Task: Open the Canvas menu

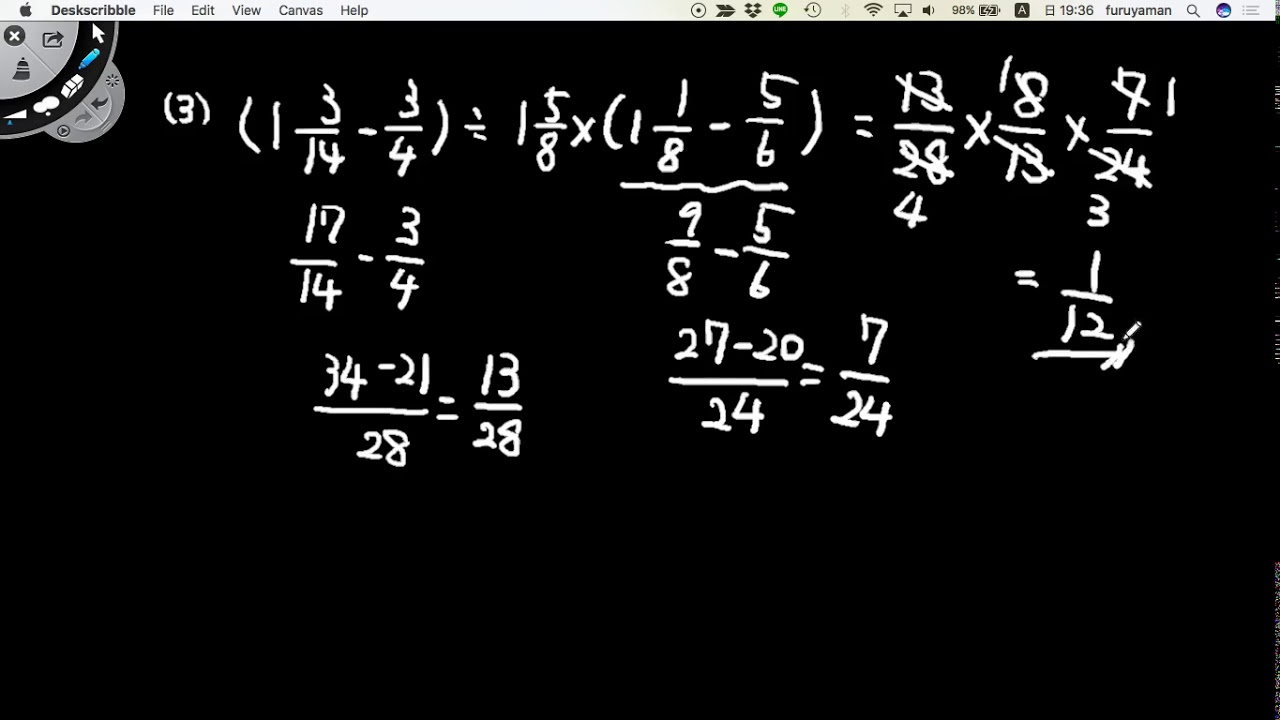Action: [301, 10]
